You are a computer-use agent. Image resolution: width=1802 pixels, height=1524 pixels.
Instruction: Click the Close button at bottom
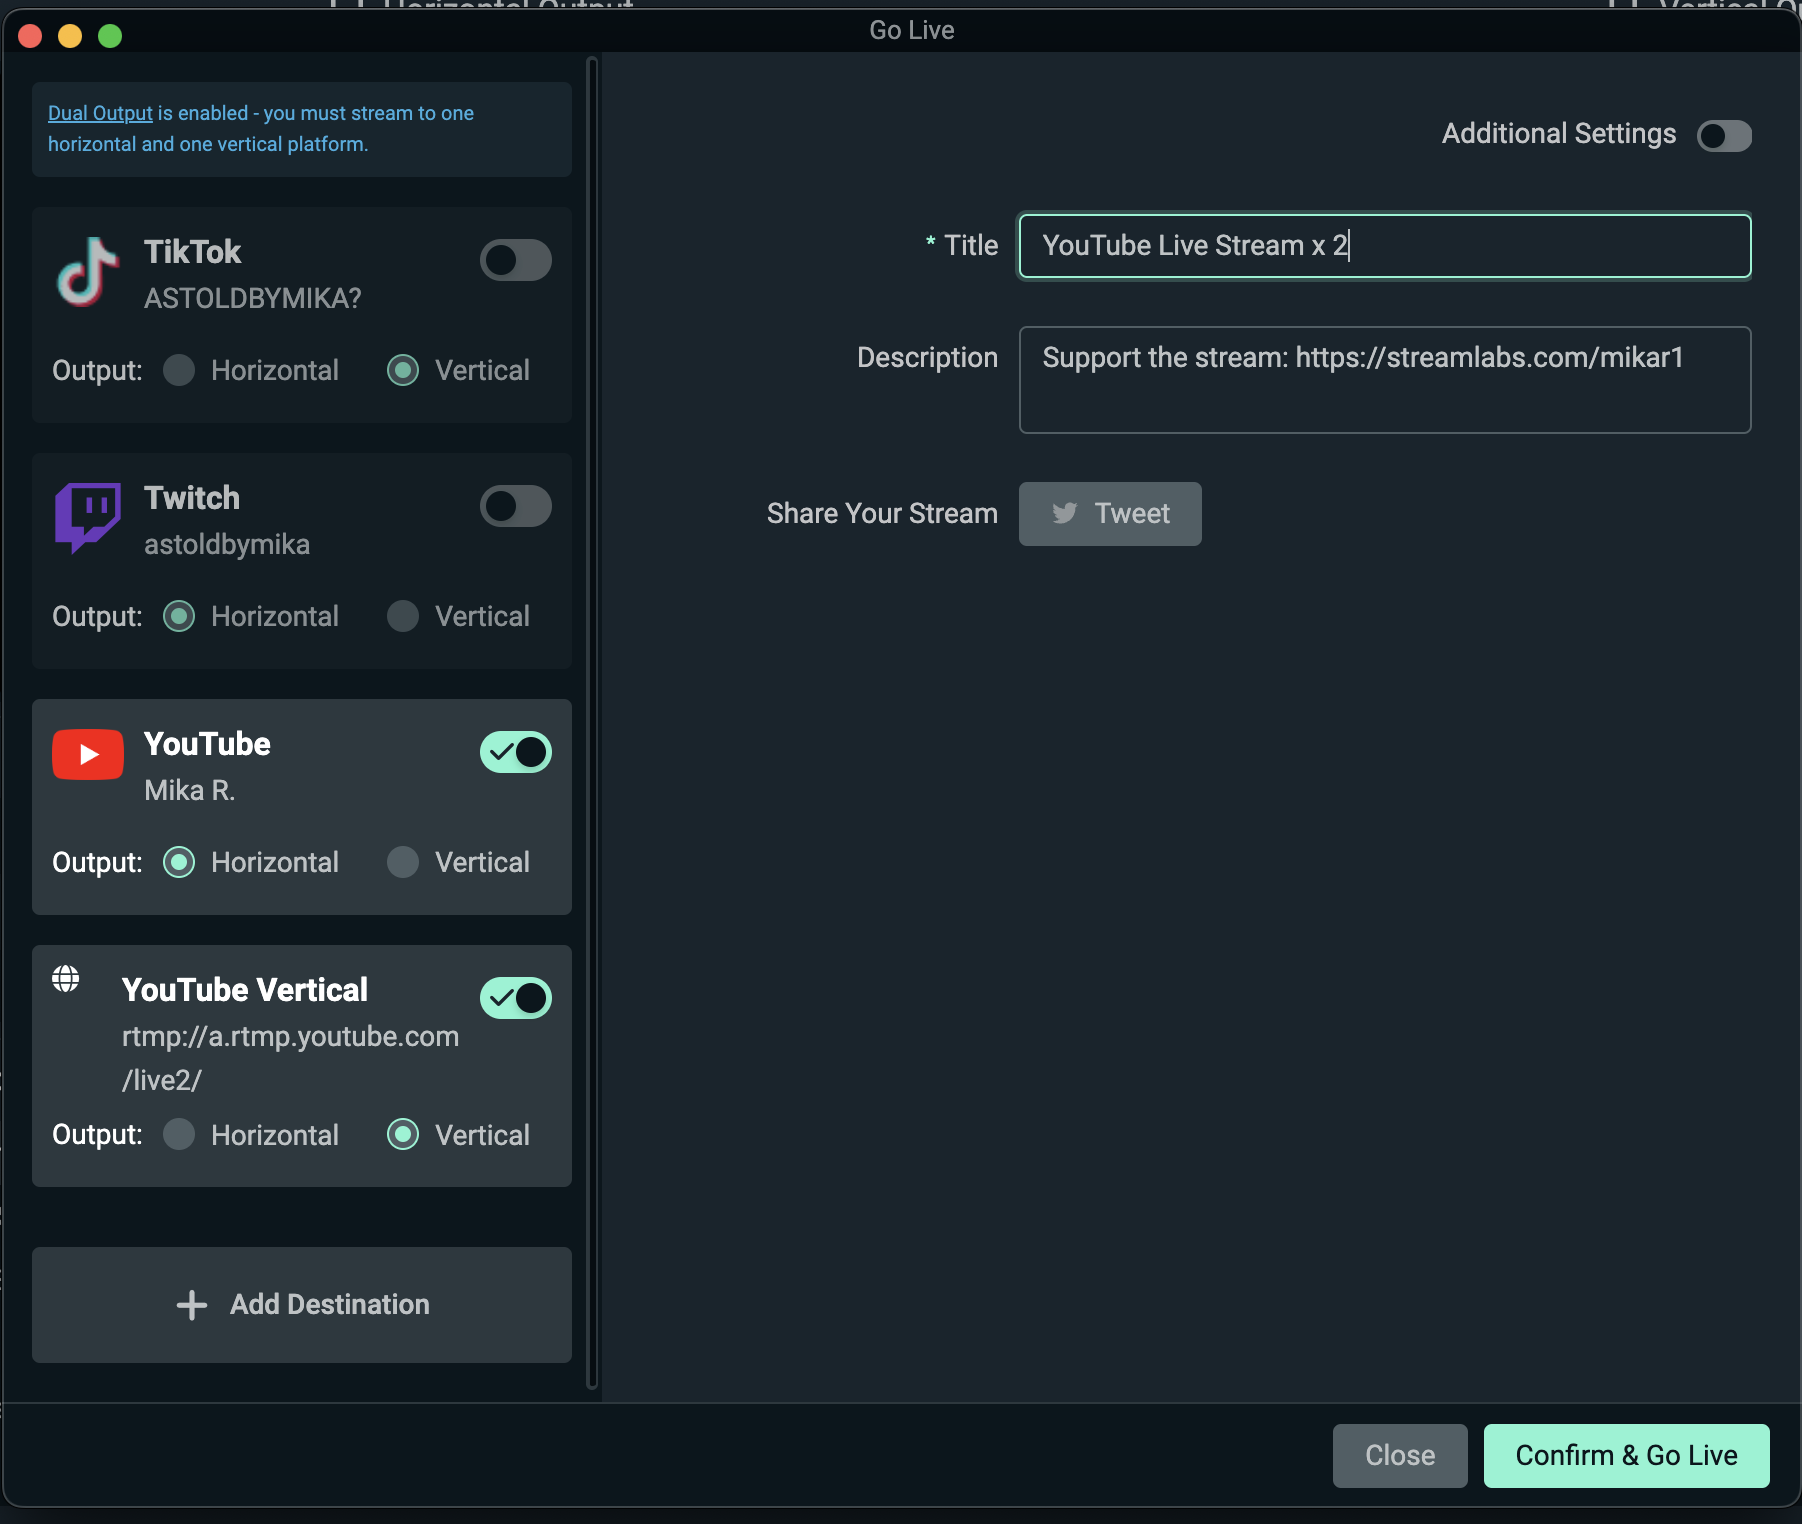click(x=1399, y=1455)
